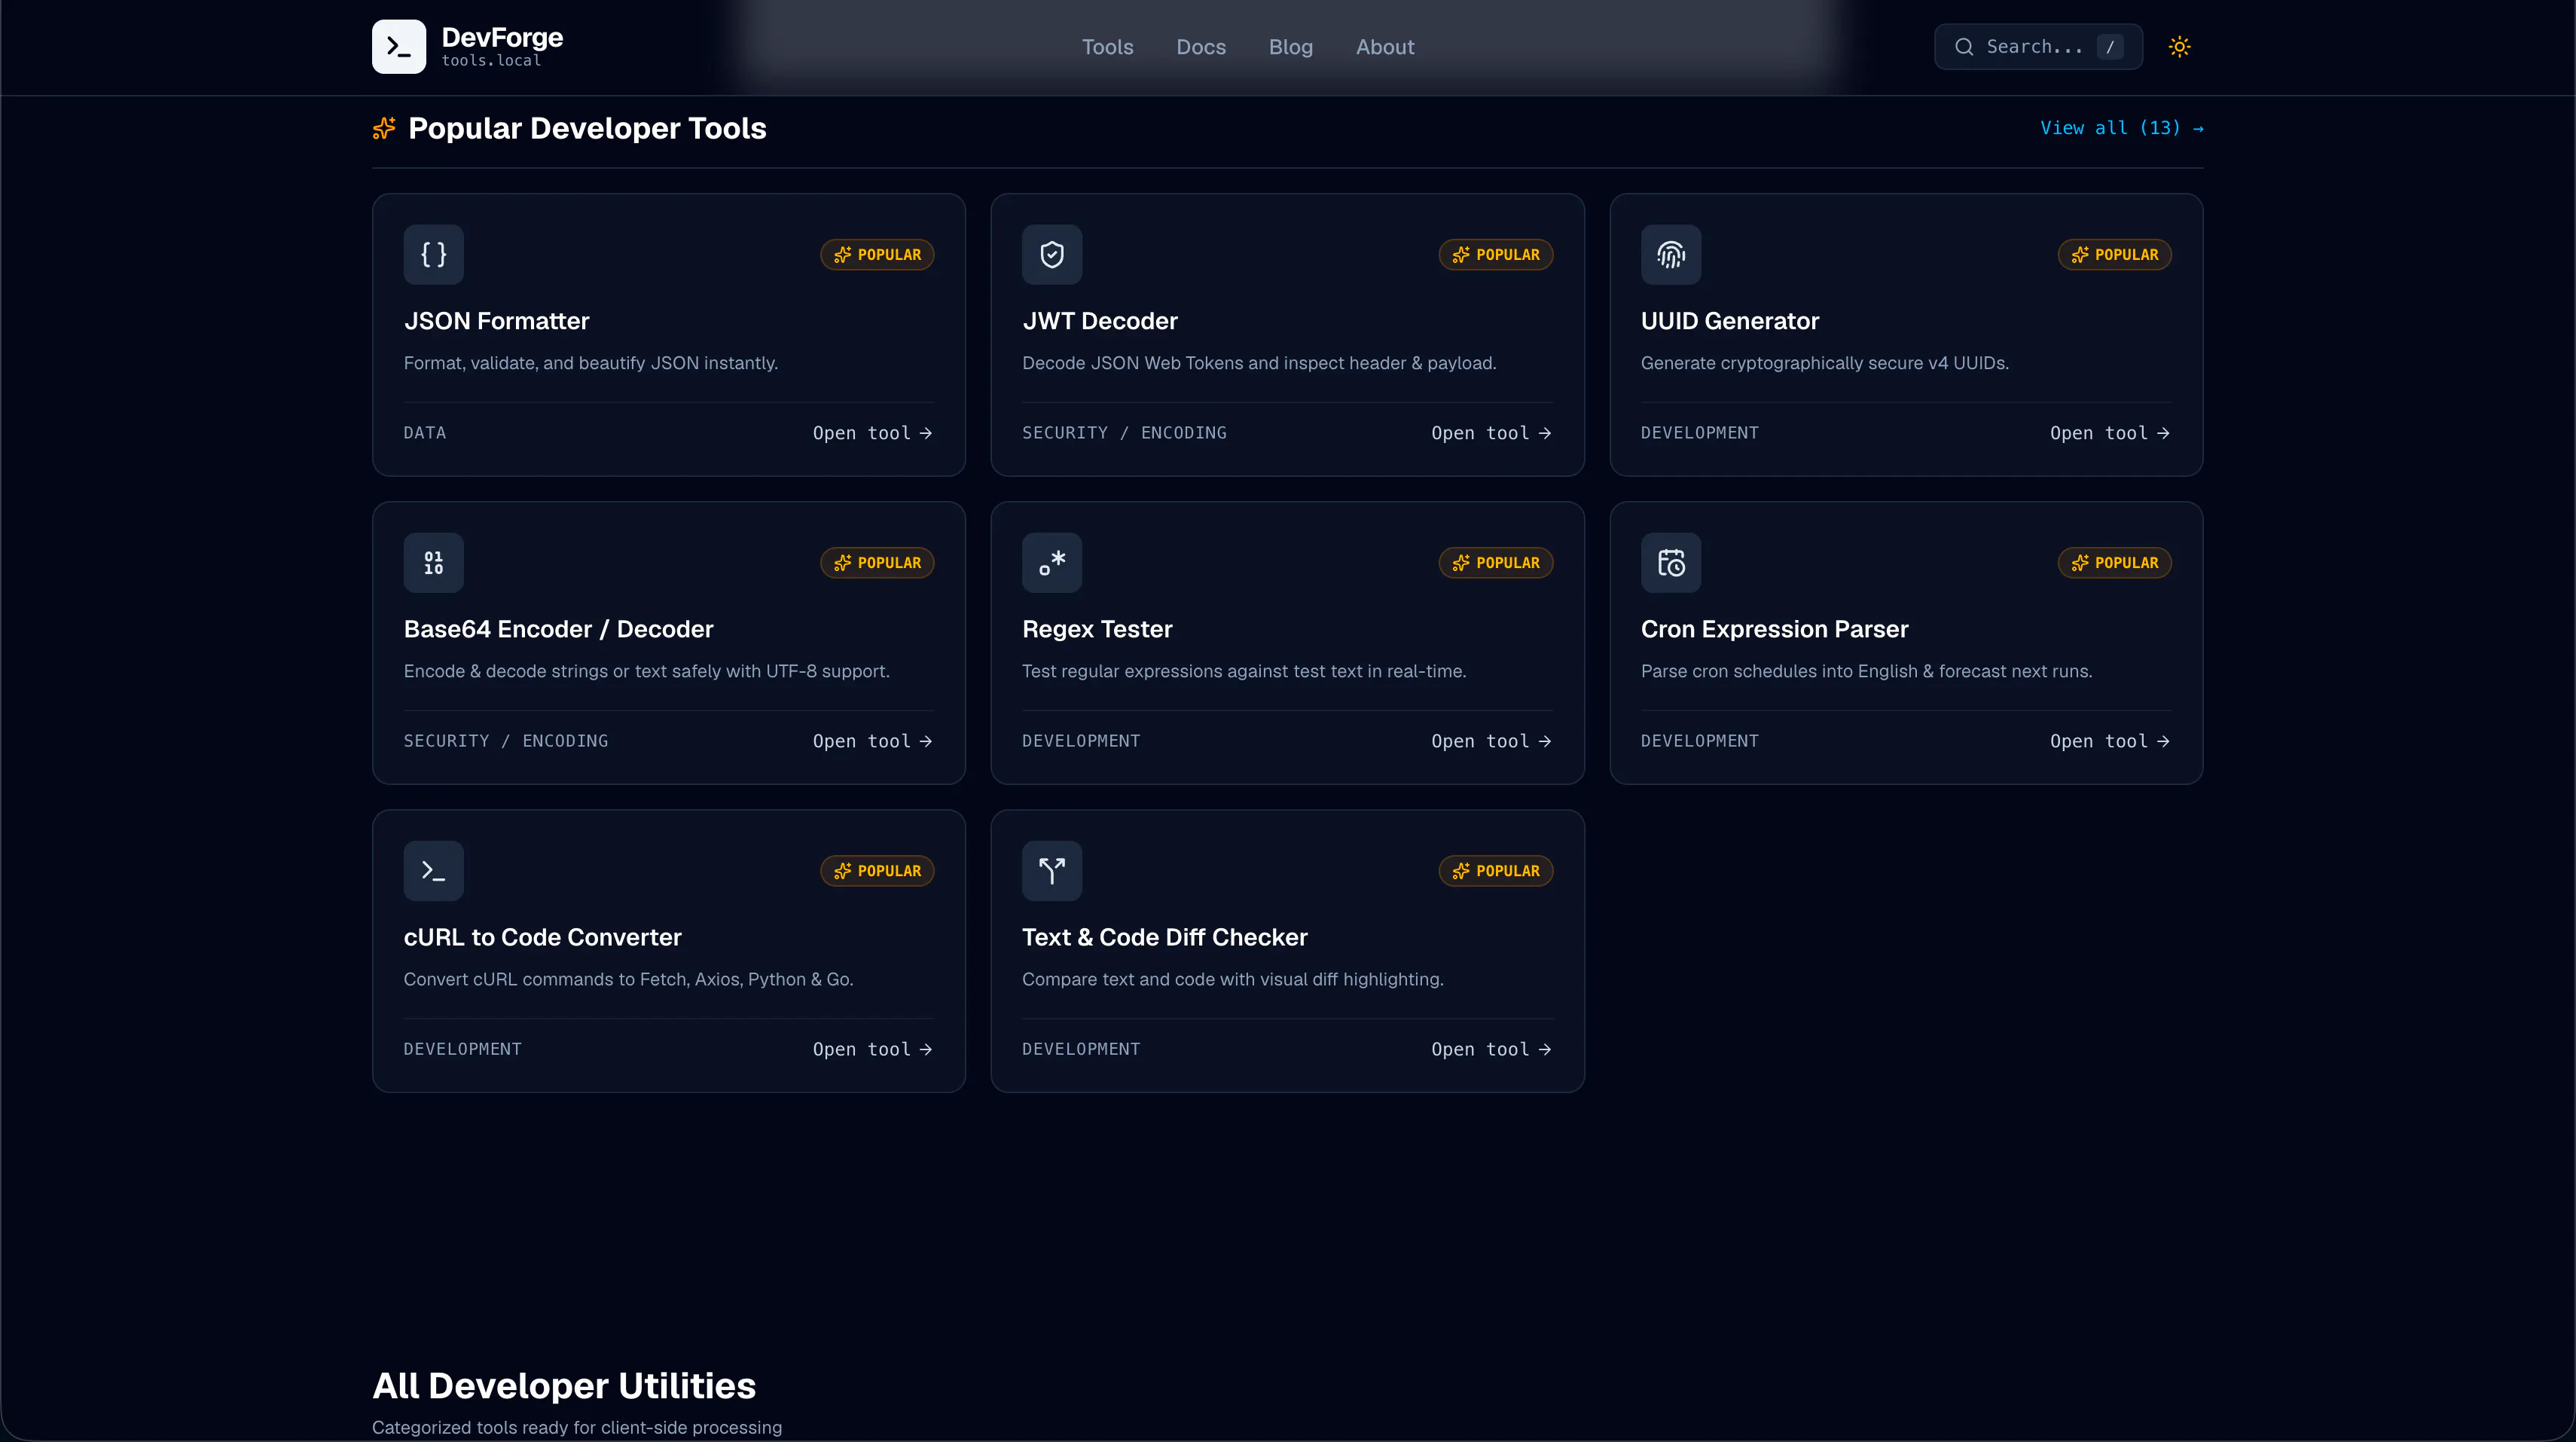This screenshot has height=1442, width=2576.
Task: Click the search magnifier icon
Action: pos(1963,47)
